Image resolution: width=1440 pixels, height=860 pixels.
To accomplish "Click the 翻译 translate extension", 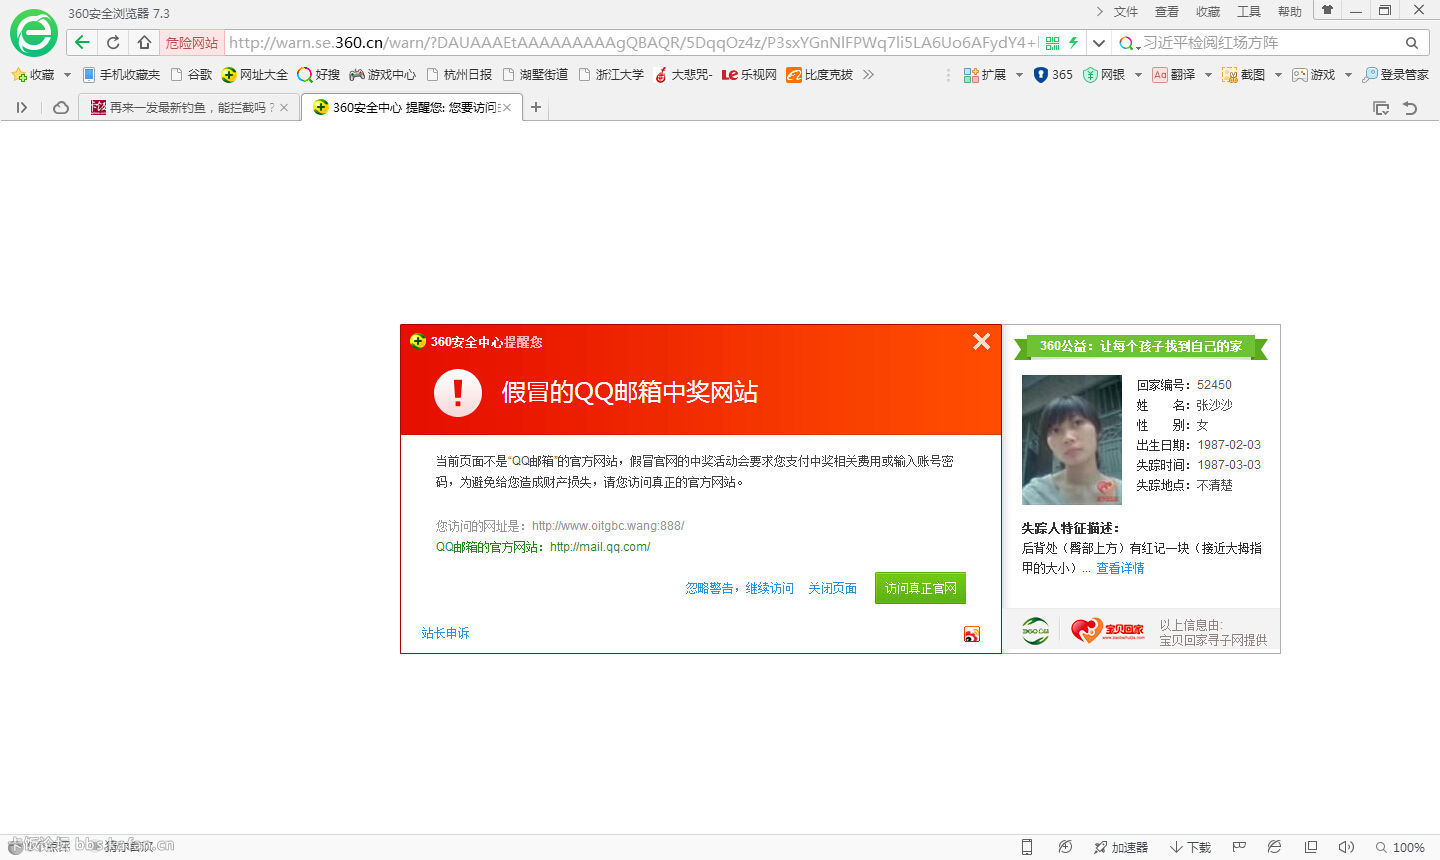I will 1174,75.
